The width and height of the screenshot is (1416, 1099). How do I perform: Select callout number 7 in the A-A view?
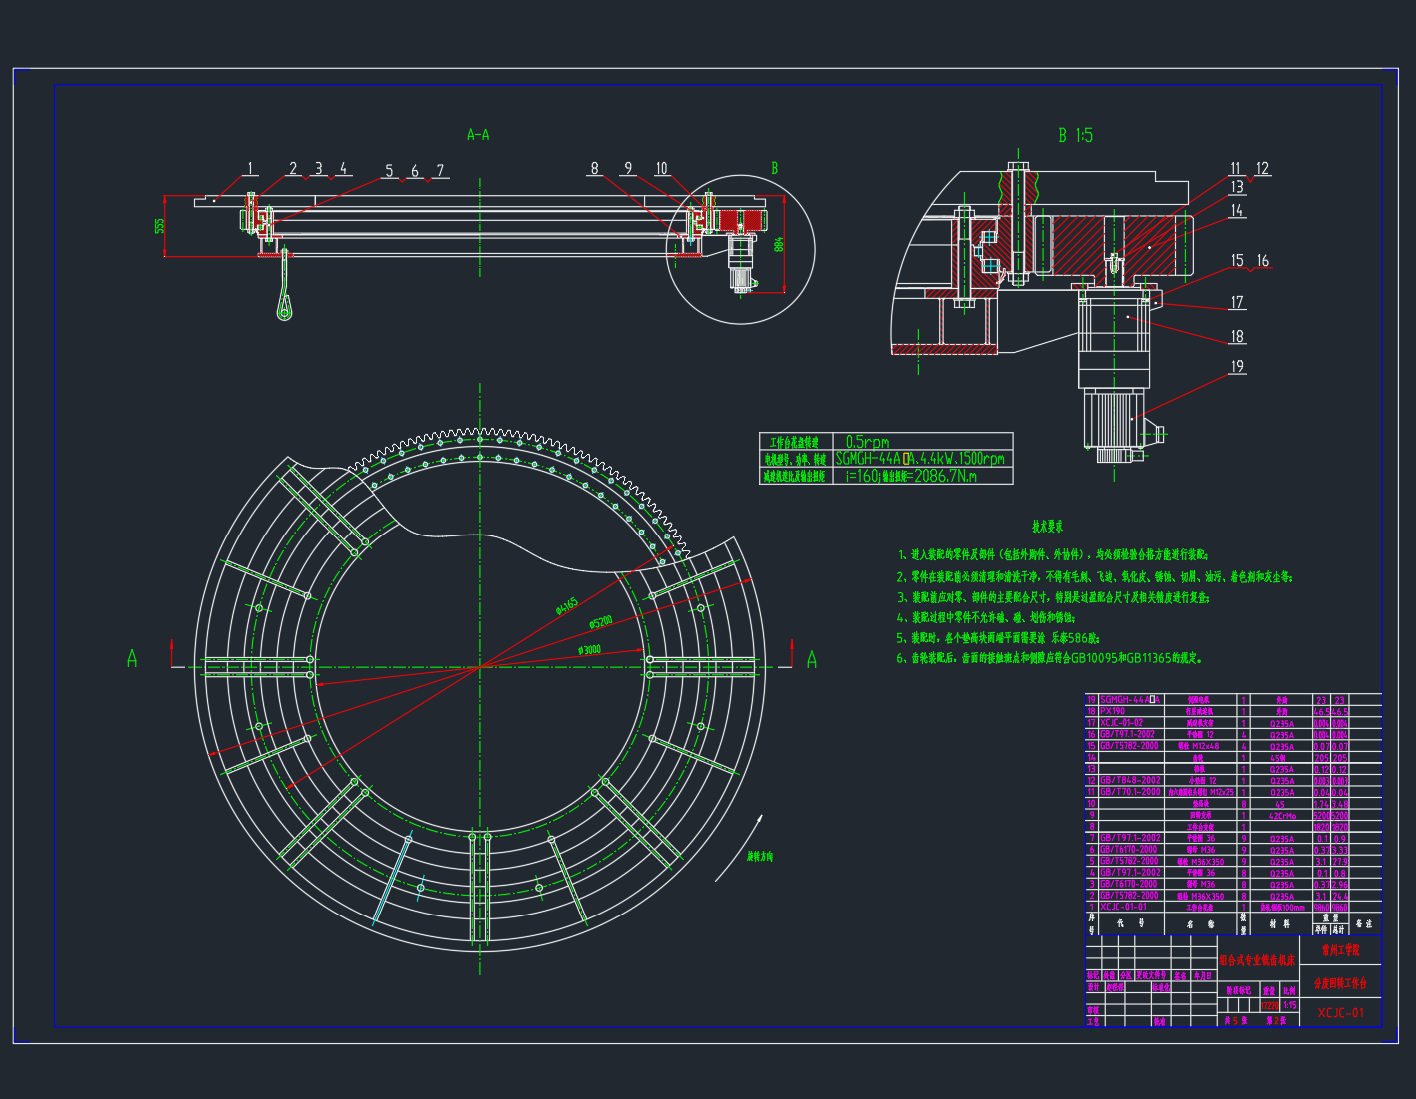click(x=440, y=171)
